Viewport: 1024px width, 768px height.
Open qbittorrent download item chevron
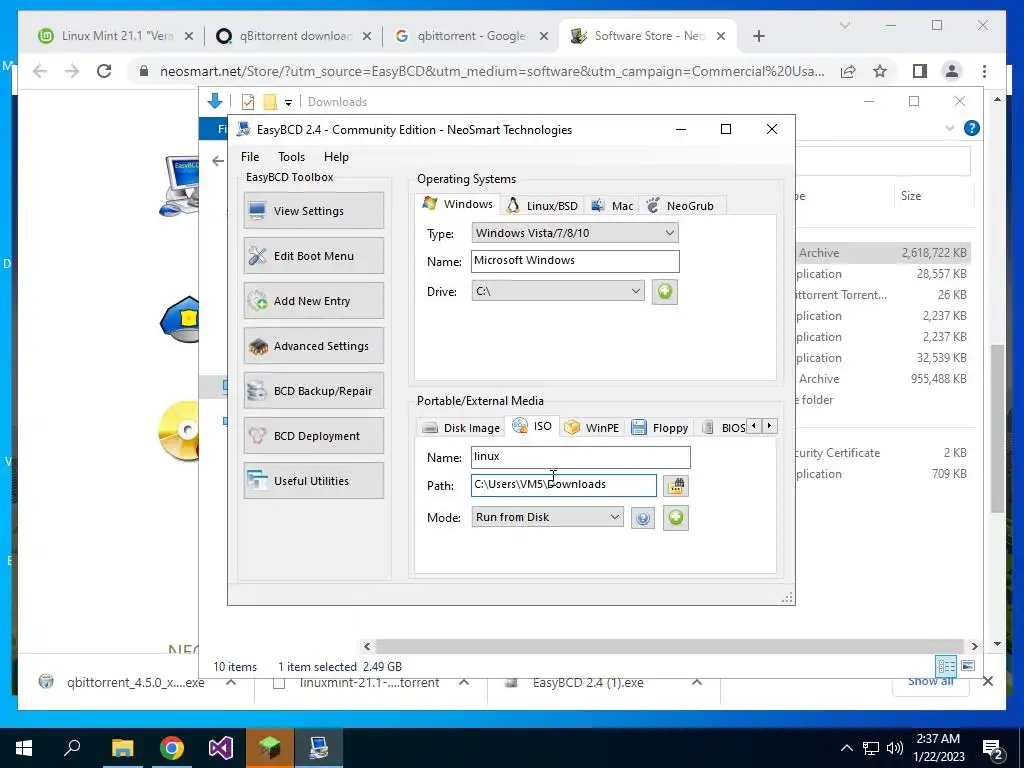pyautogui.click(x=231, y=682)
